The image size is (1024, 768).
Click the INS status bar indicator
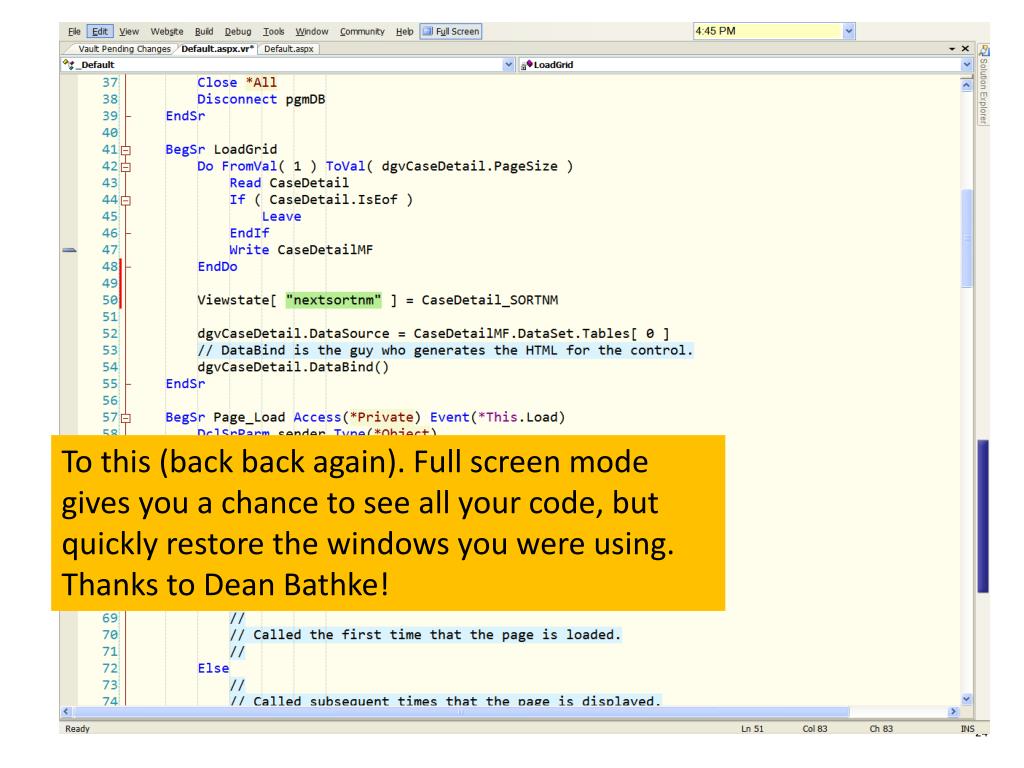[x=967, y=729]
